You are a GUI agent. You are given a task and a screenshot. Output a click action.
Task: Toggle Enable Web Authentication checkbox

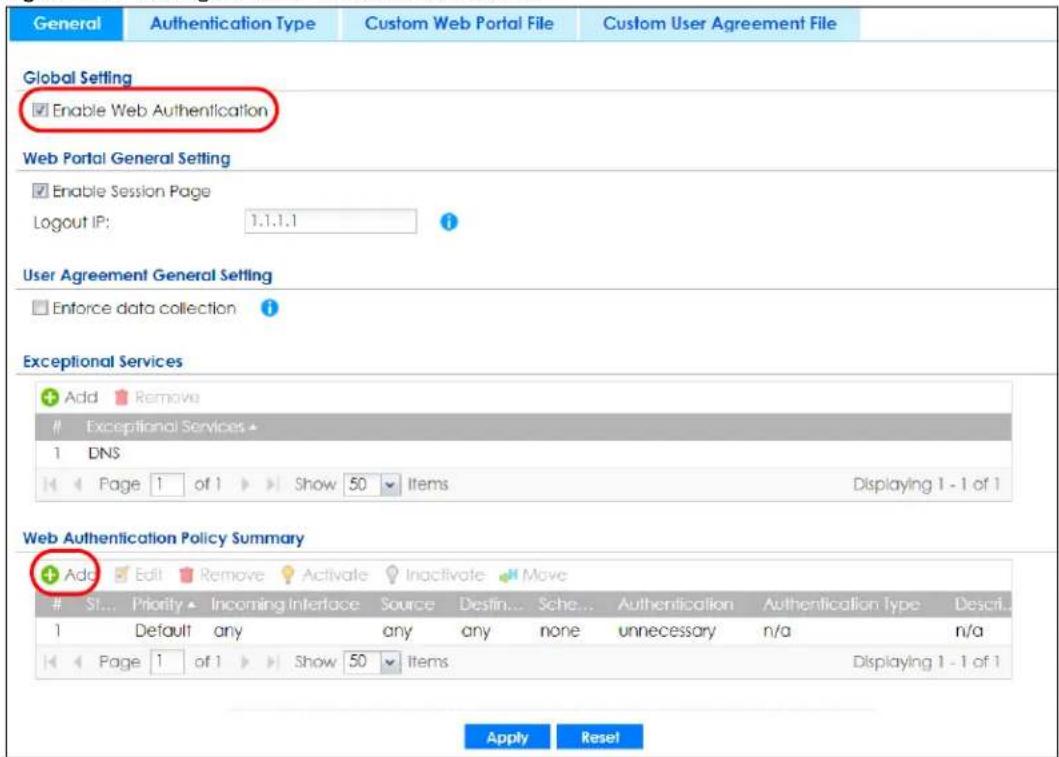(41, 110)
